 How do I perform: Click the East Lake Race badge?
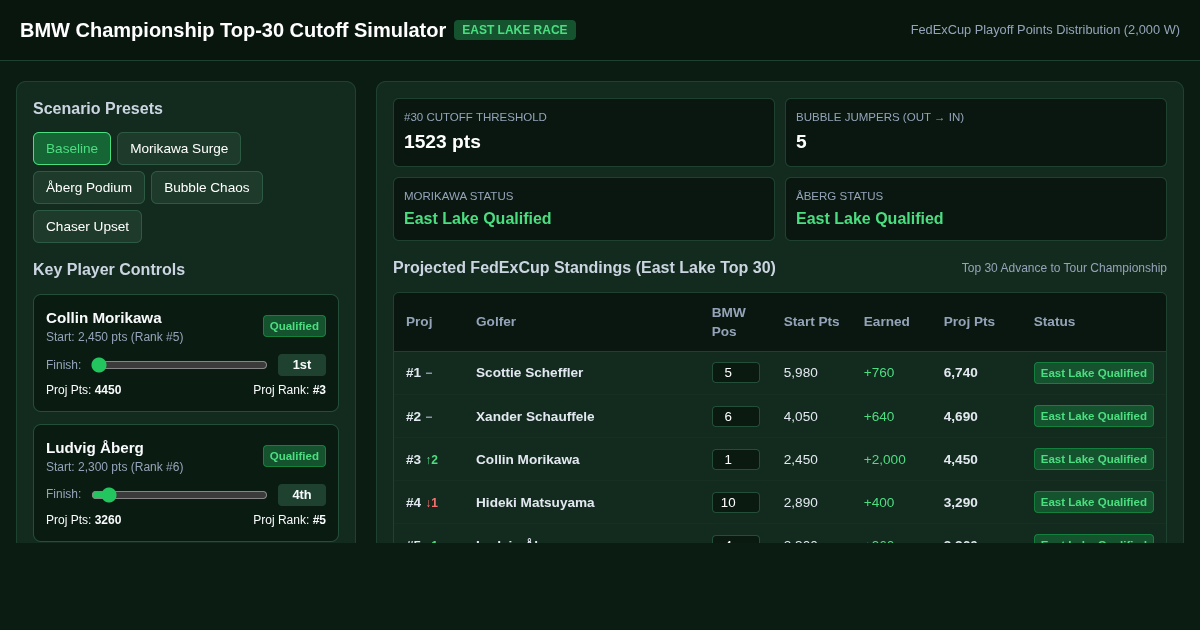pos(515,30)
